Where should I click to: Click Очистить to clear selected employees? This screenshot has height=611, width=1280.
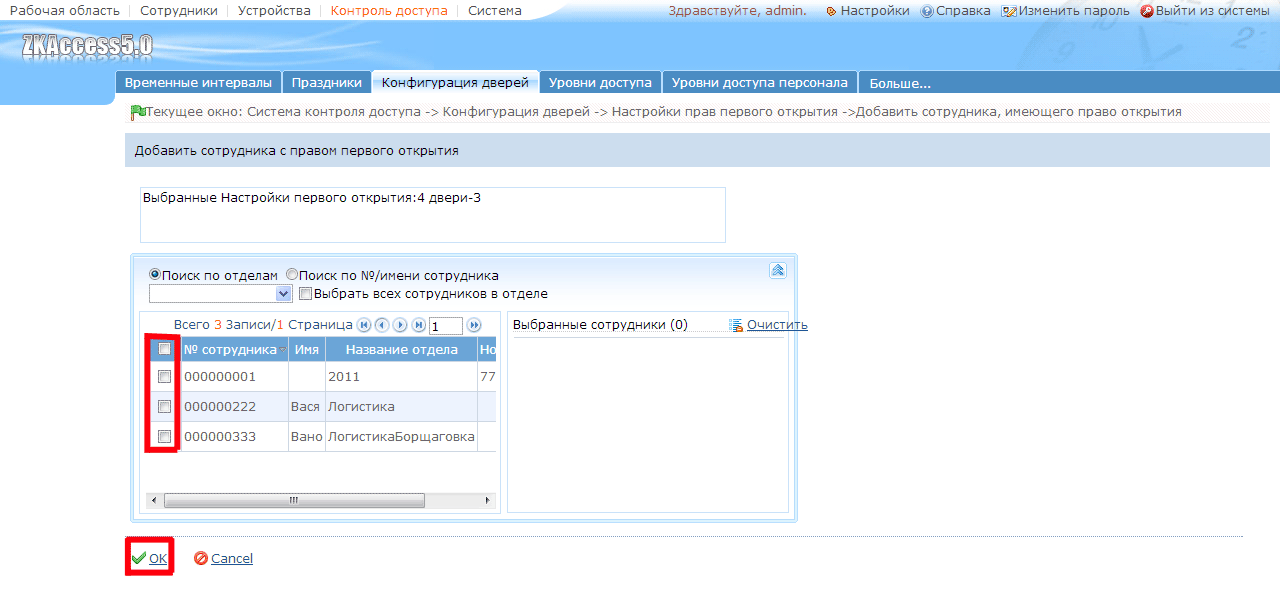(x=777, y=325)
